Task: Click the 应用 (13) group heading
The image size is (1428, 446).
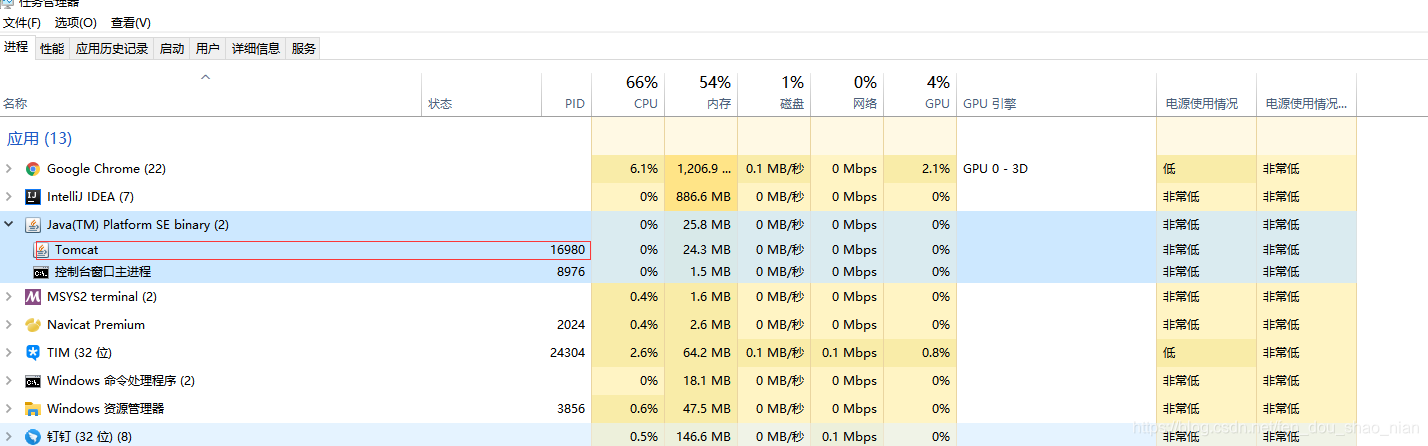Action: (40, 139)
